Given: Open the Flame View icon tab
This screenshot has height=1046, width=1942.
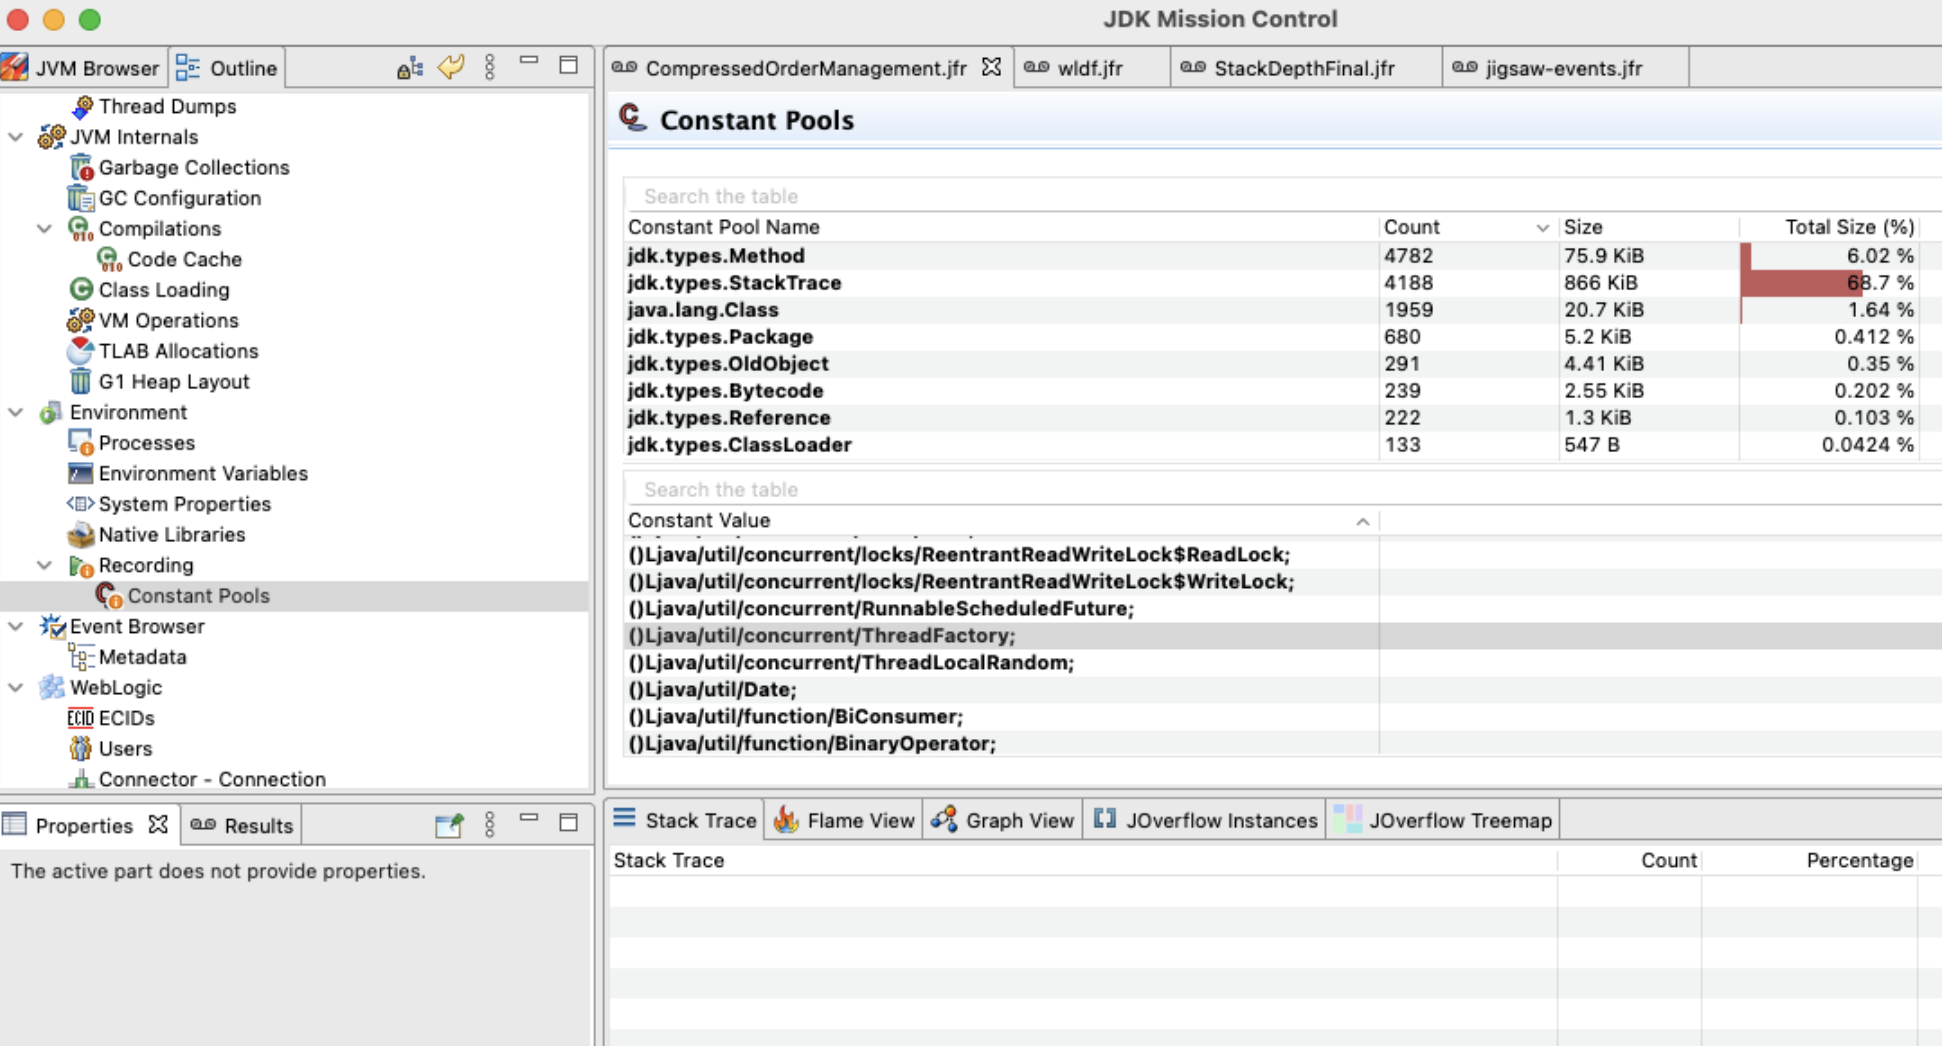Looking at the screenshot, I should click(786, 820).
